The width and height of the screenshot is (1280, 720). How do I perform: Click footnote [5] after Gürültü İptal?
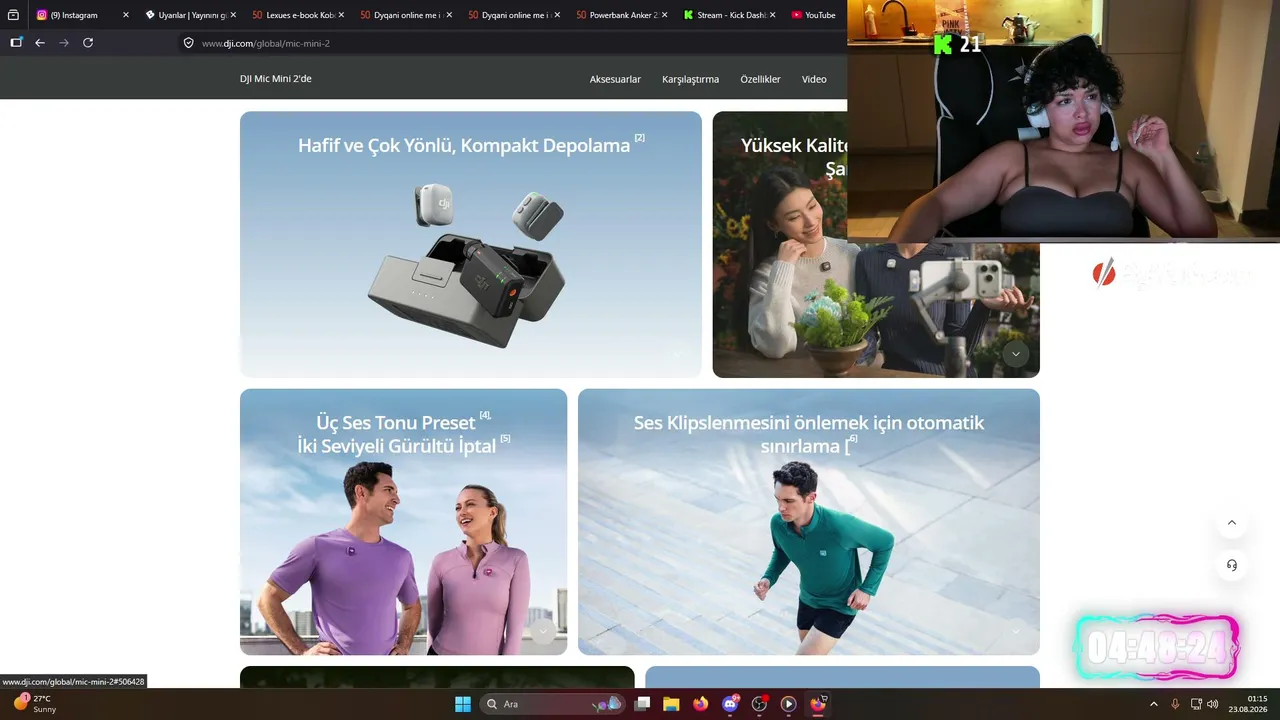505,438
